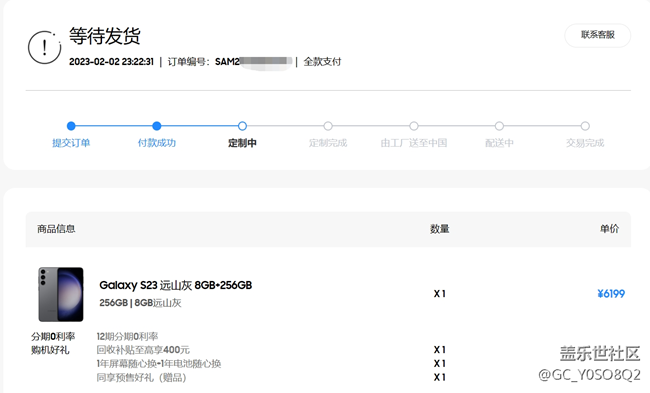Click the ¥6199 unit price
The image size is (650, 393).
(611, 294)
